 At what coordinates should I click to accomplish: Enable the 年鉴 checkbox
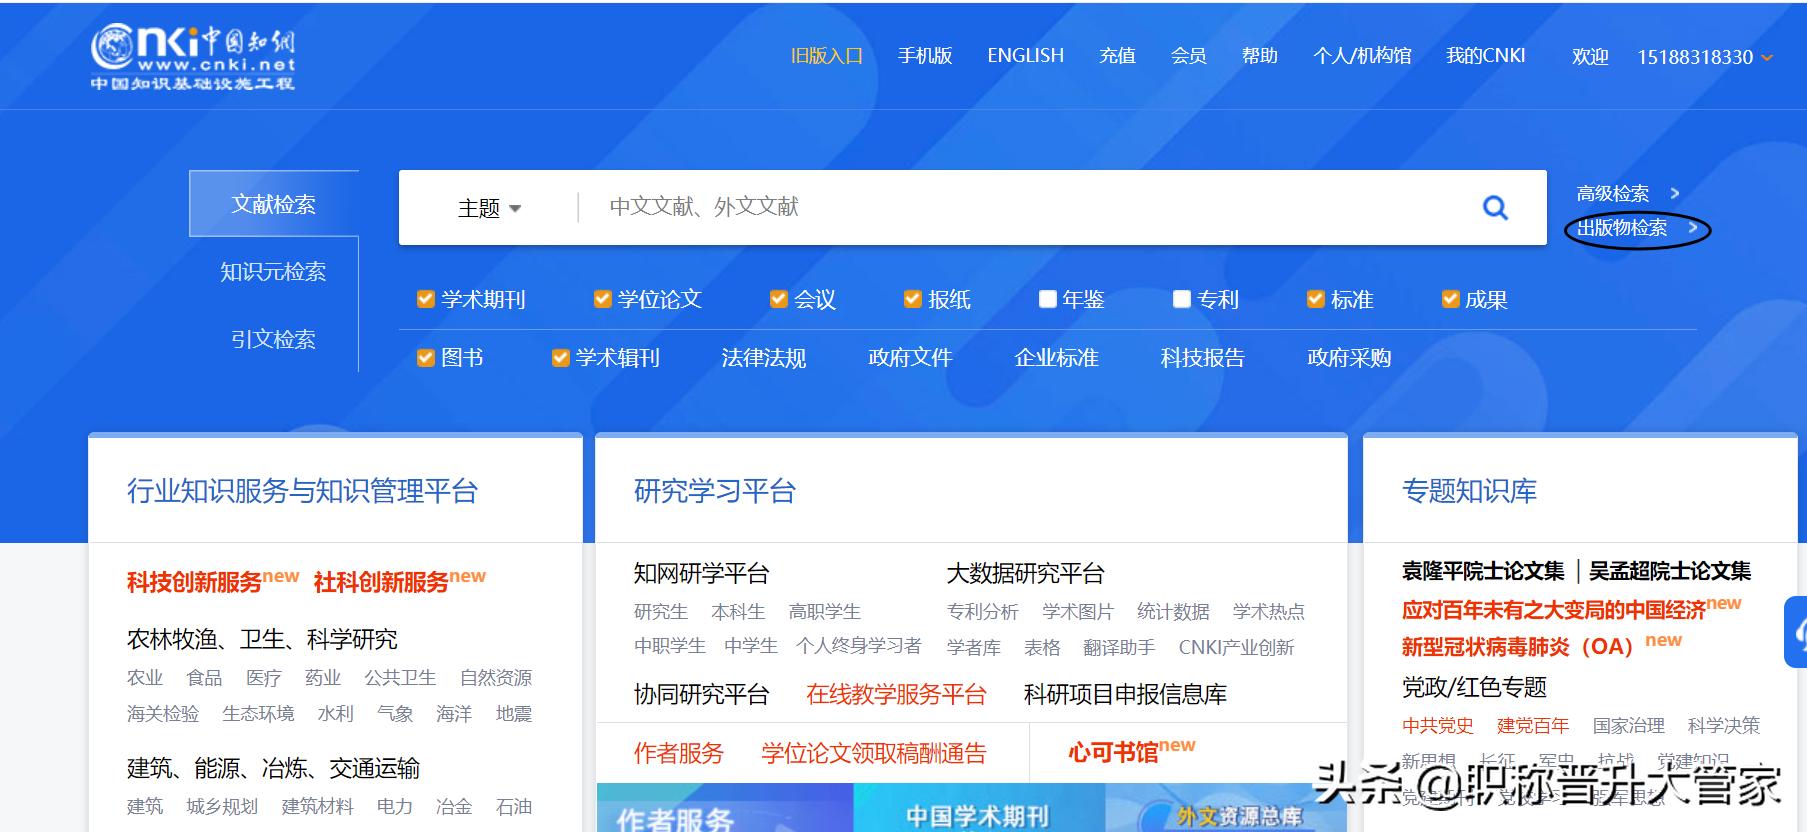click(1048, 299)
